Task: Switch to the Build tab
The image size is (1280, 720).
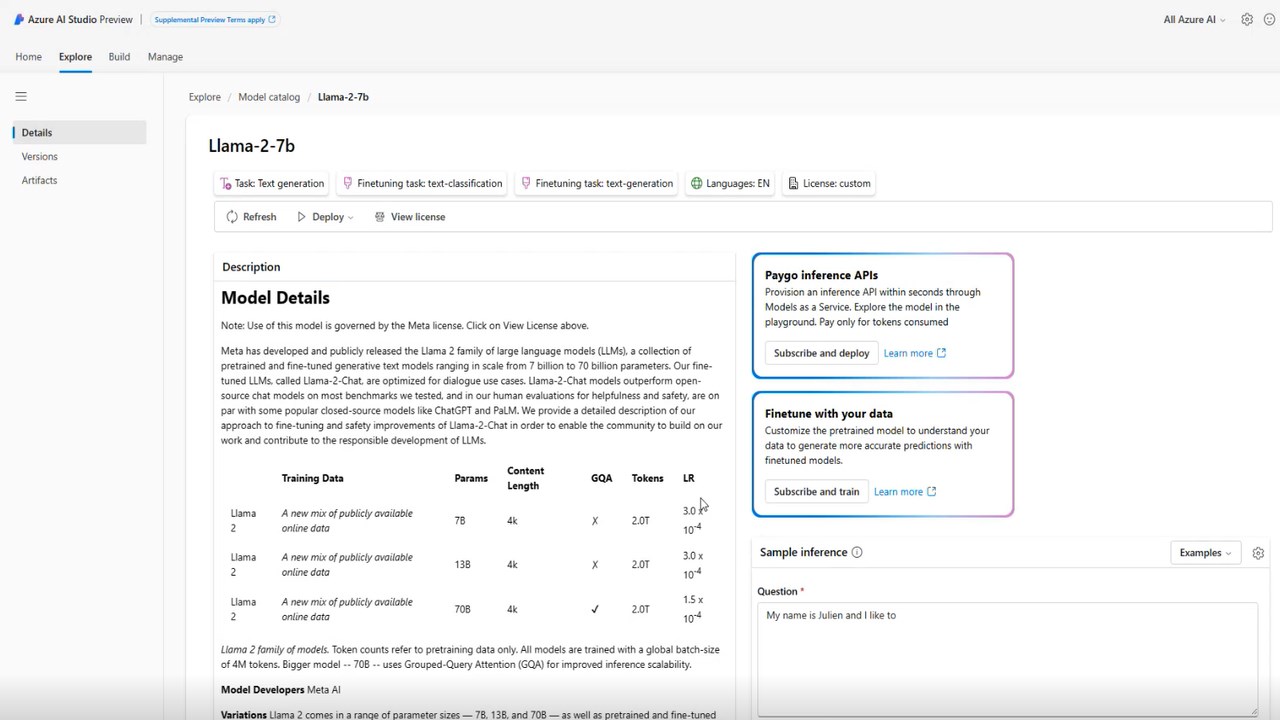Action: [x=119, y=57]
